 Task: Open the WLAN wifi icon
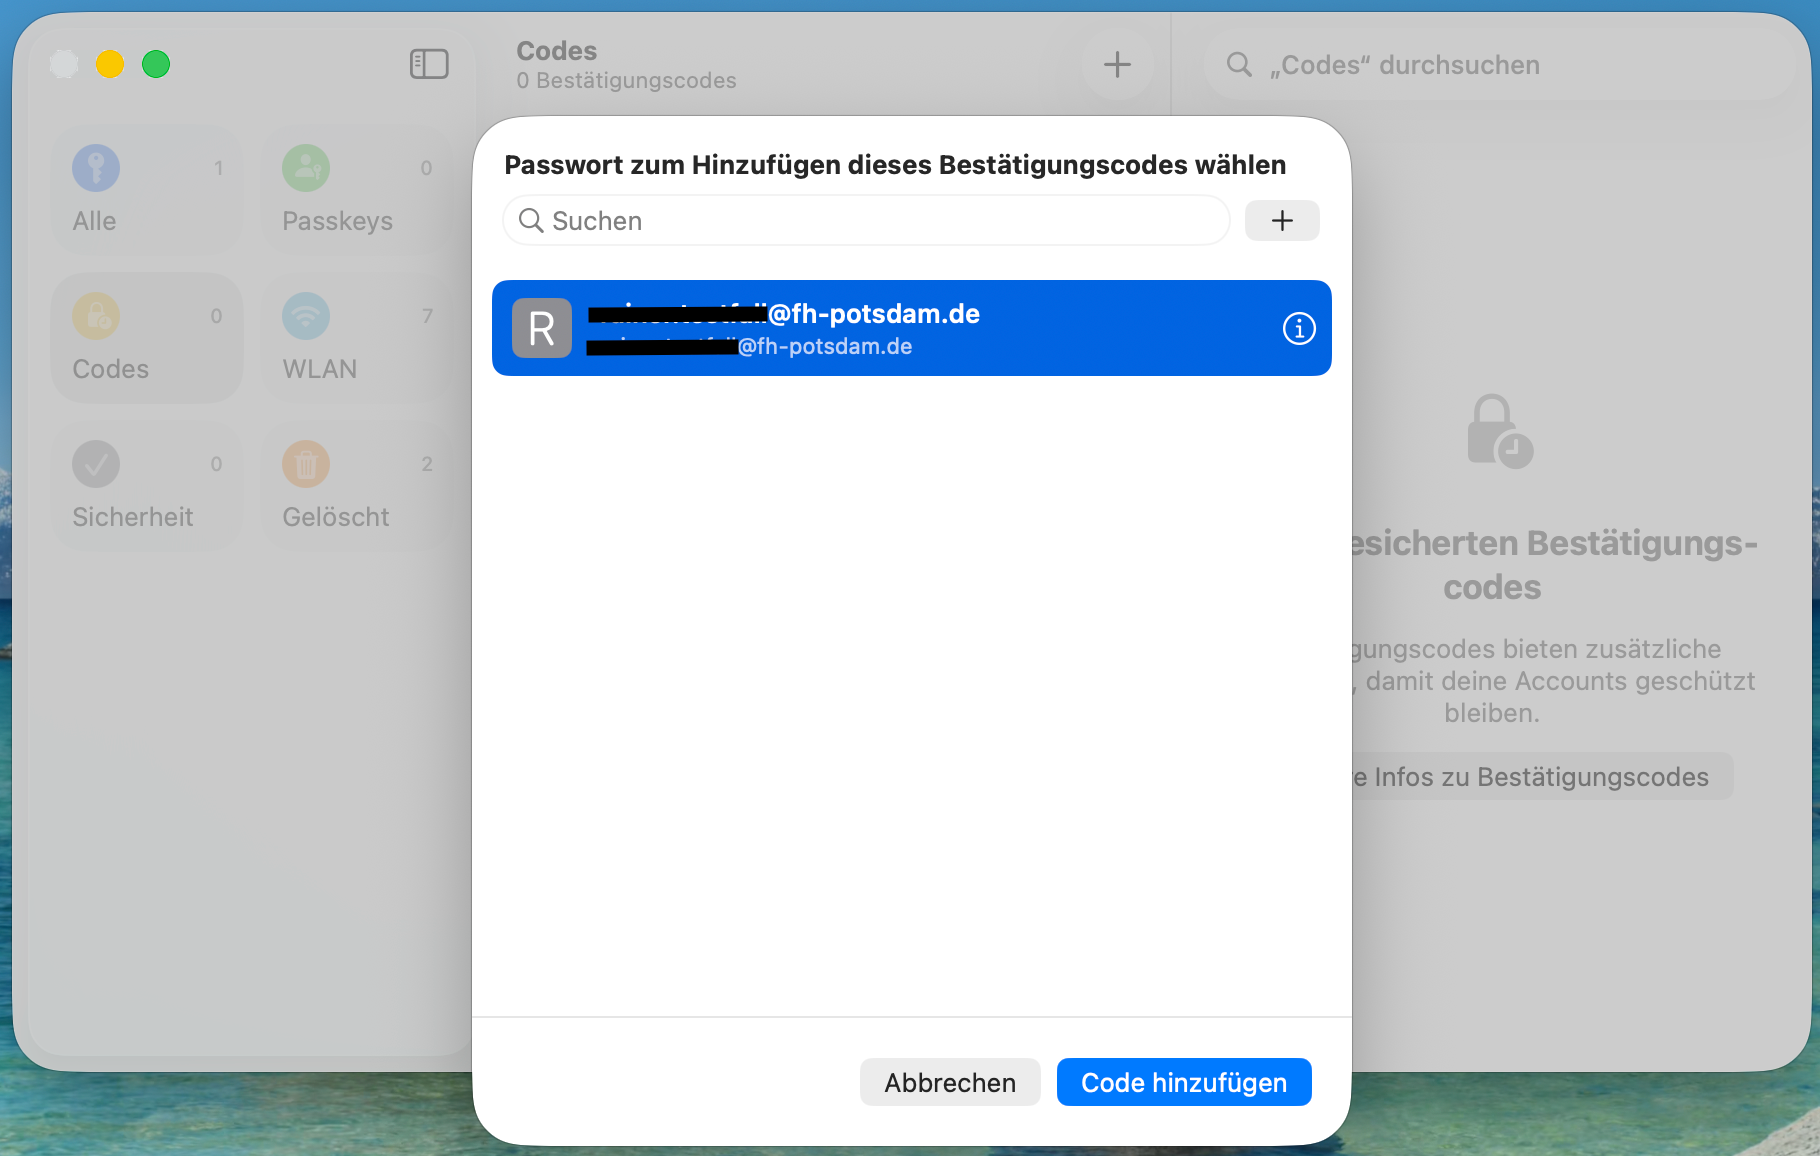tap(306, 316)
